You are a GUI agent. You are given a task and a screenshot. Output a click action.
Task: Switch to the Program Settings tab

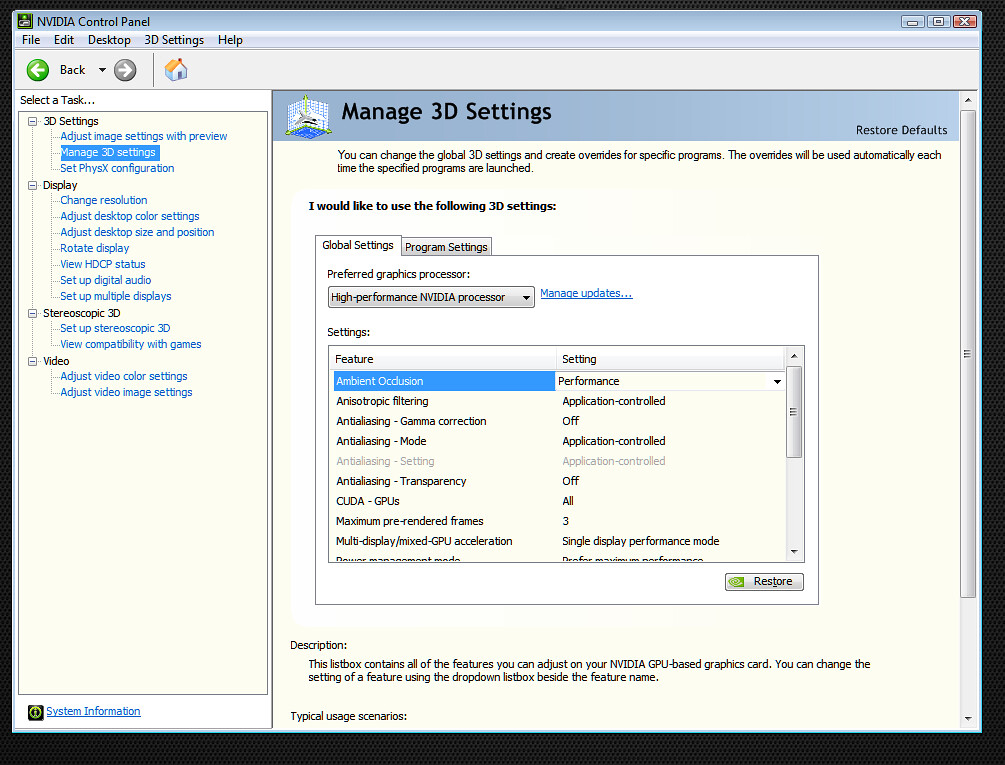coord(446,247)
